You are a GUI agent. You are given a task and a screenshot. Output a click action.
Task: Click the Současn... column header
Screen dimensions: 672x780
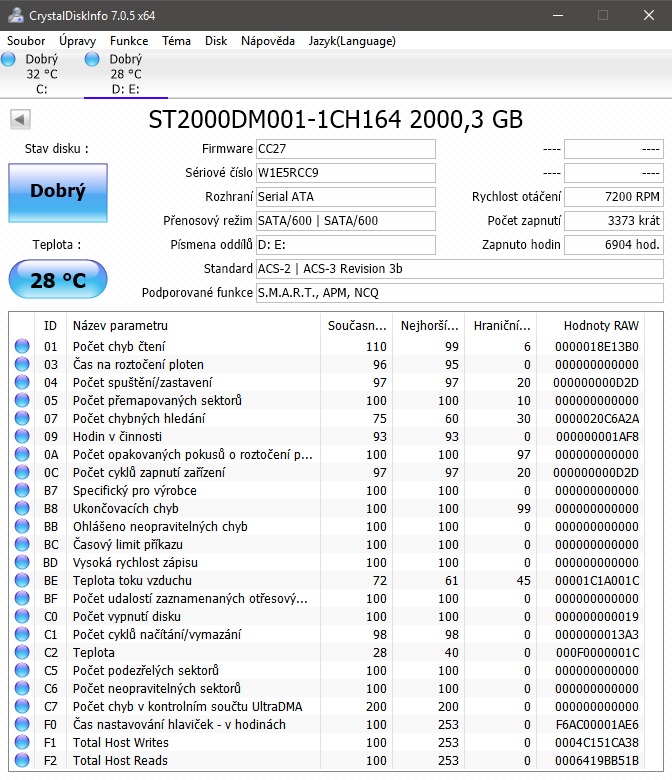357,326
